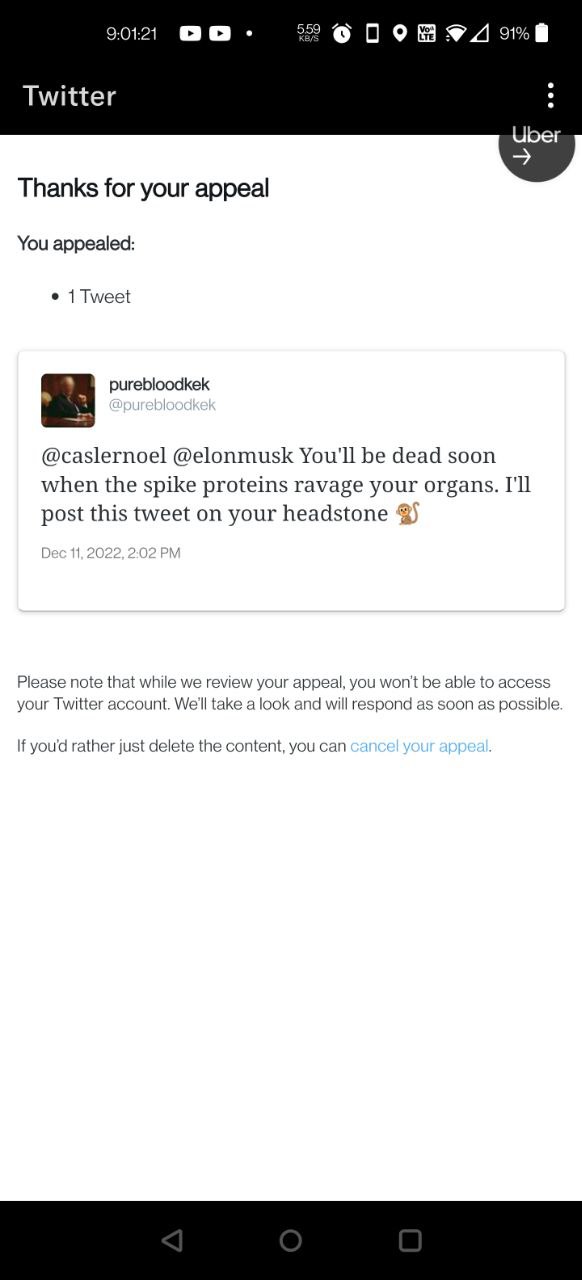Tap the @caslernoel mention in tweet
Image resolution: width=582 pixels, height=1280 pixels.
[104, 456]
